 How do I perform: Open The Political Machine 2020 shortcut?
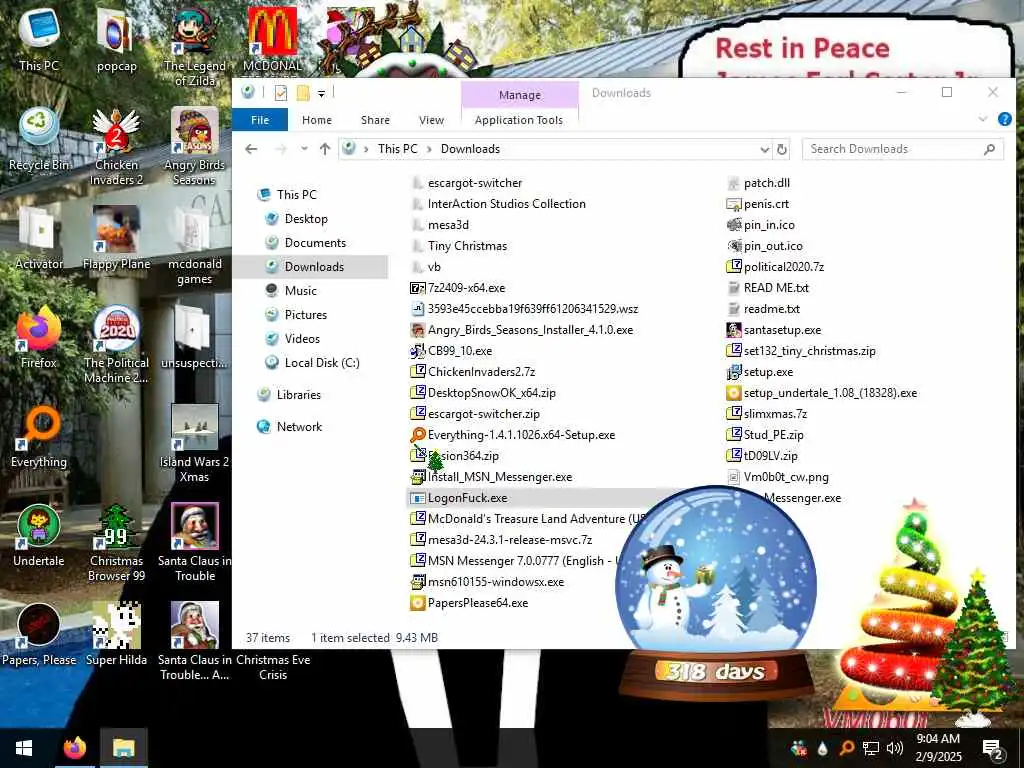[x=116, y=345]
